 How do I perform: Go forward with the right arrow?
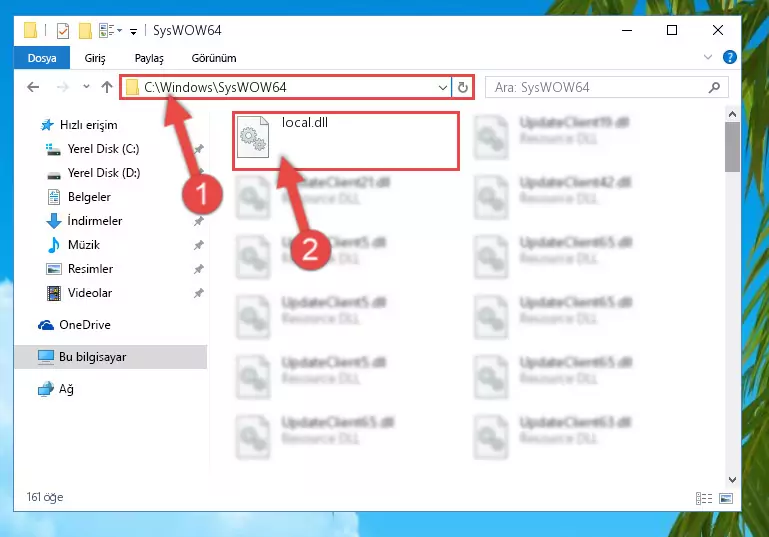[62, 87]
